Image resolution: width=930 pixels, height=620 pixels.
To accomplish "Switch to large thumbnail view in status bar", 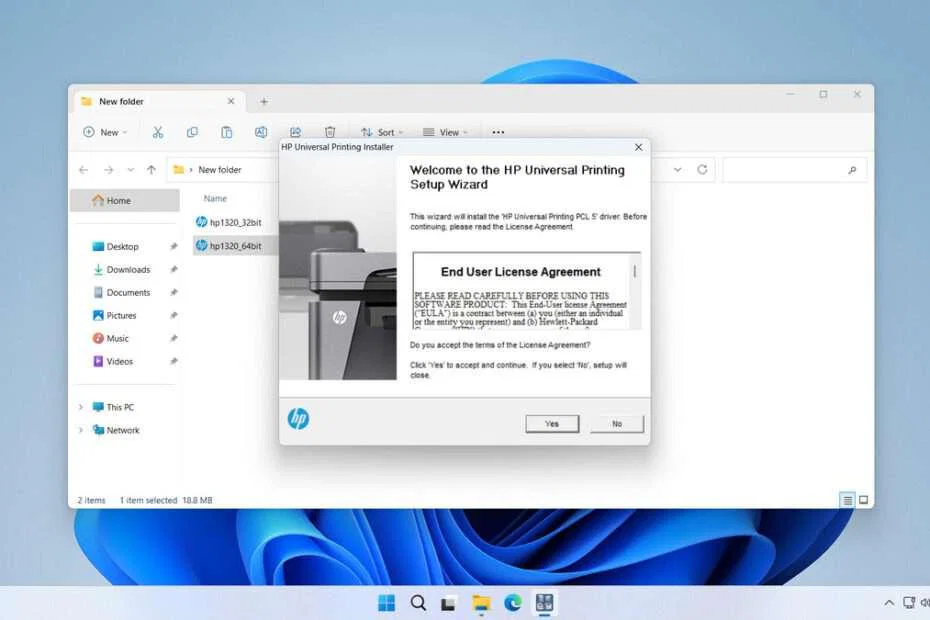I will pos(863,499).
